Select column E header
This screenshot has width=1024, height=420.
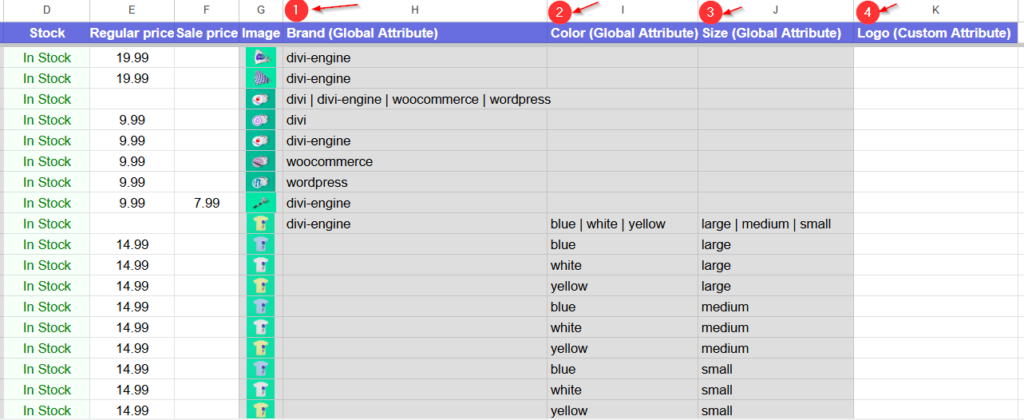point(132,10)
